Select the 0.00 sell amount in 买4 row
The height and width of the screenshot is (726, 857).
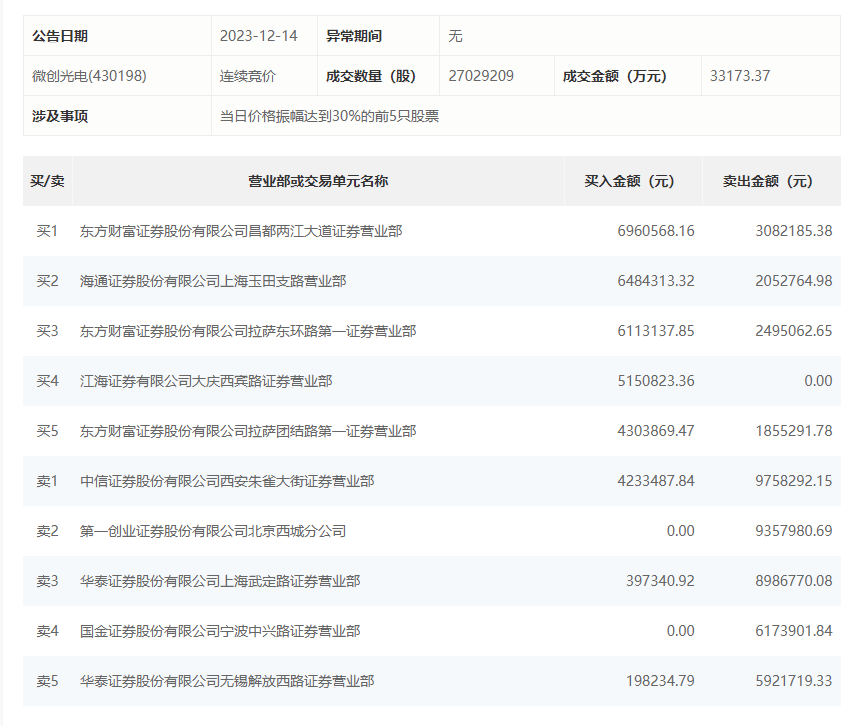pyautogui.click(x=818, y=380)
